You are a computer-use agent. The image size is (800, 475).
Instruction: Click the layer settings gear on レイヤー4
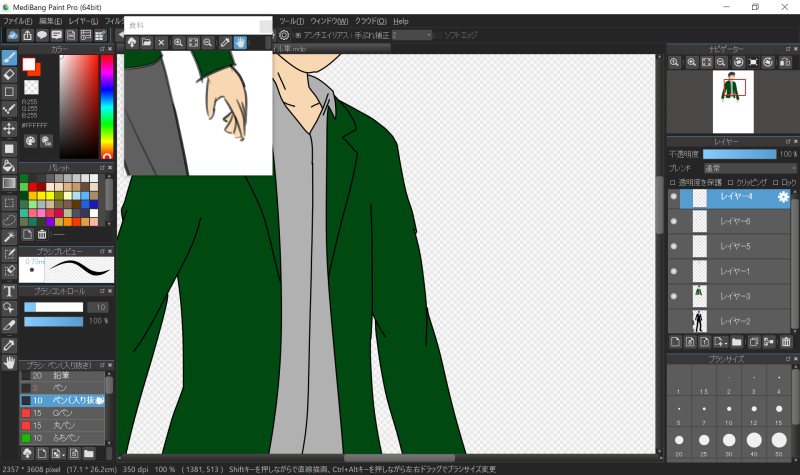point(783,198)
